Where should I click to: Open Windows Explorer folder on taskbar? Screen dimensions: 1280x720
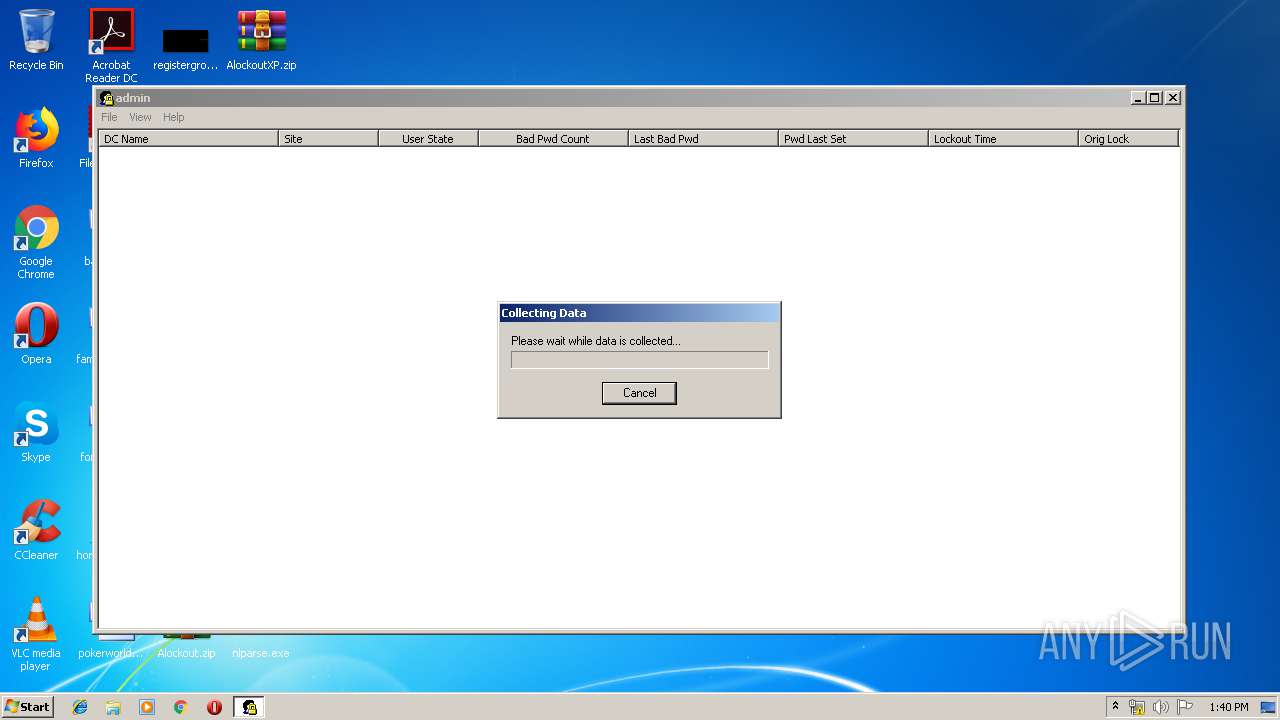113,707
